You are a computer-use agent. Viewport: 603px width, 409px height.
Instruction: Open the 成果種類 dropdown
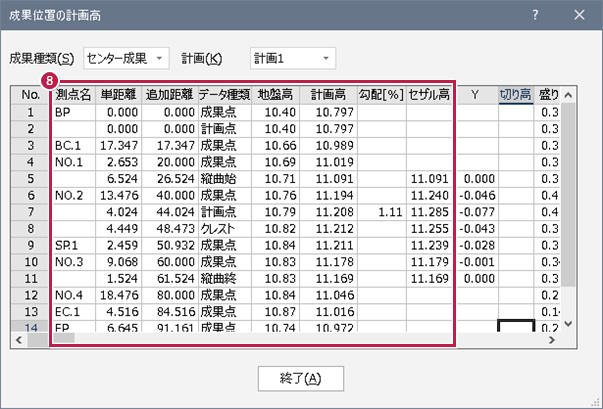[x=127, y=58]
